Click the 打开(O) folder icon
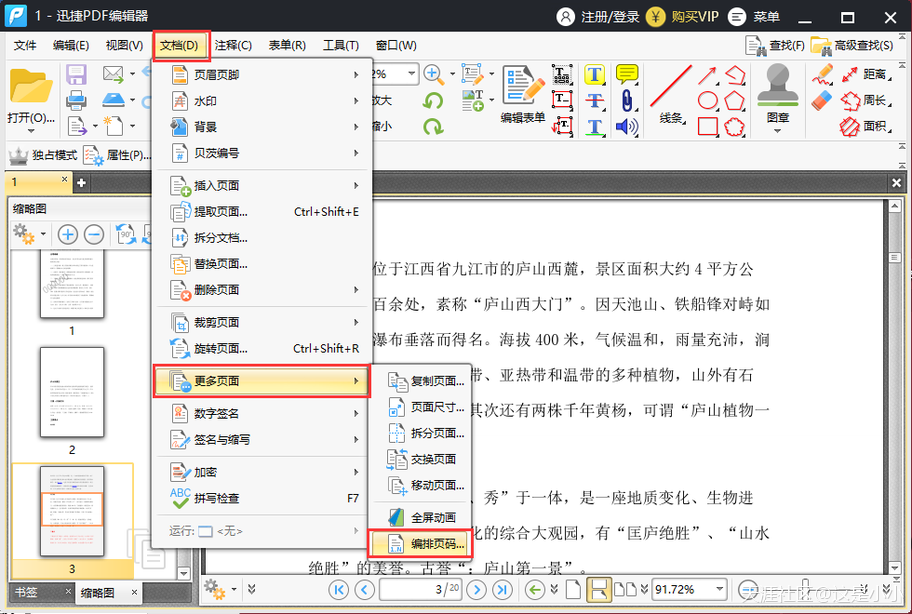The width and height of the screenshot is (912, 614). 31,86
